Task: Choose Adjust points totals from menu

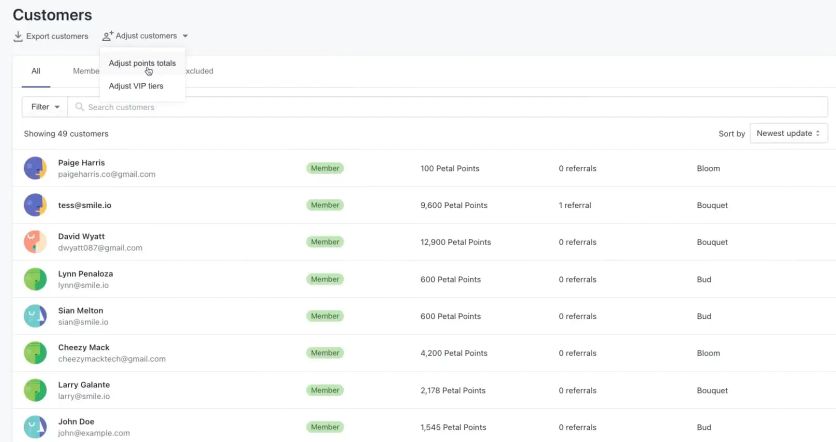Action: click(x=142, y=63)
